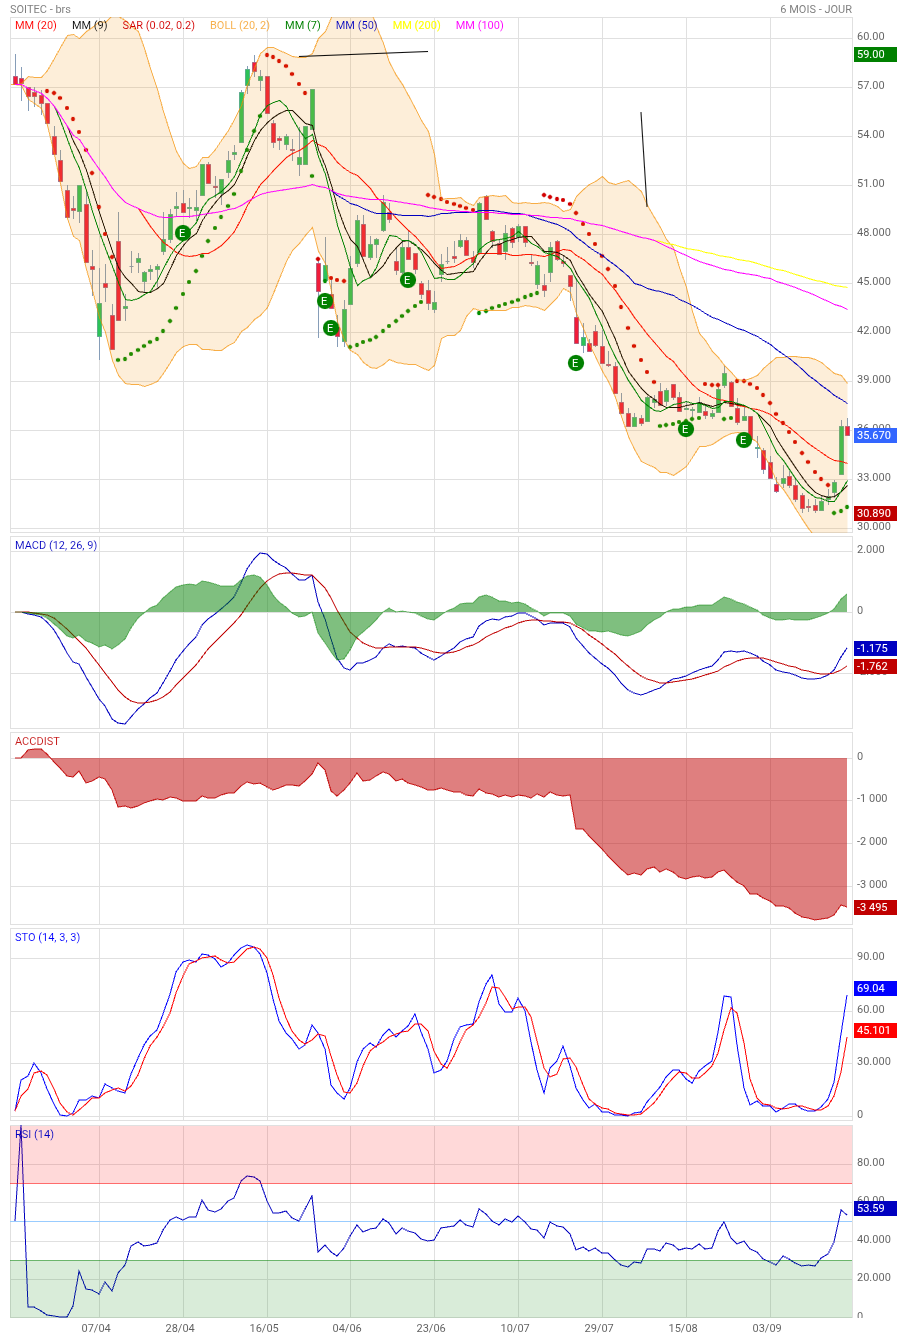Select the MM (20) legend label
897x1338 pixels.
coord(36,25)
